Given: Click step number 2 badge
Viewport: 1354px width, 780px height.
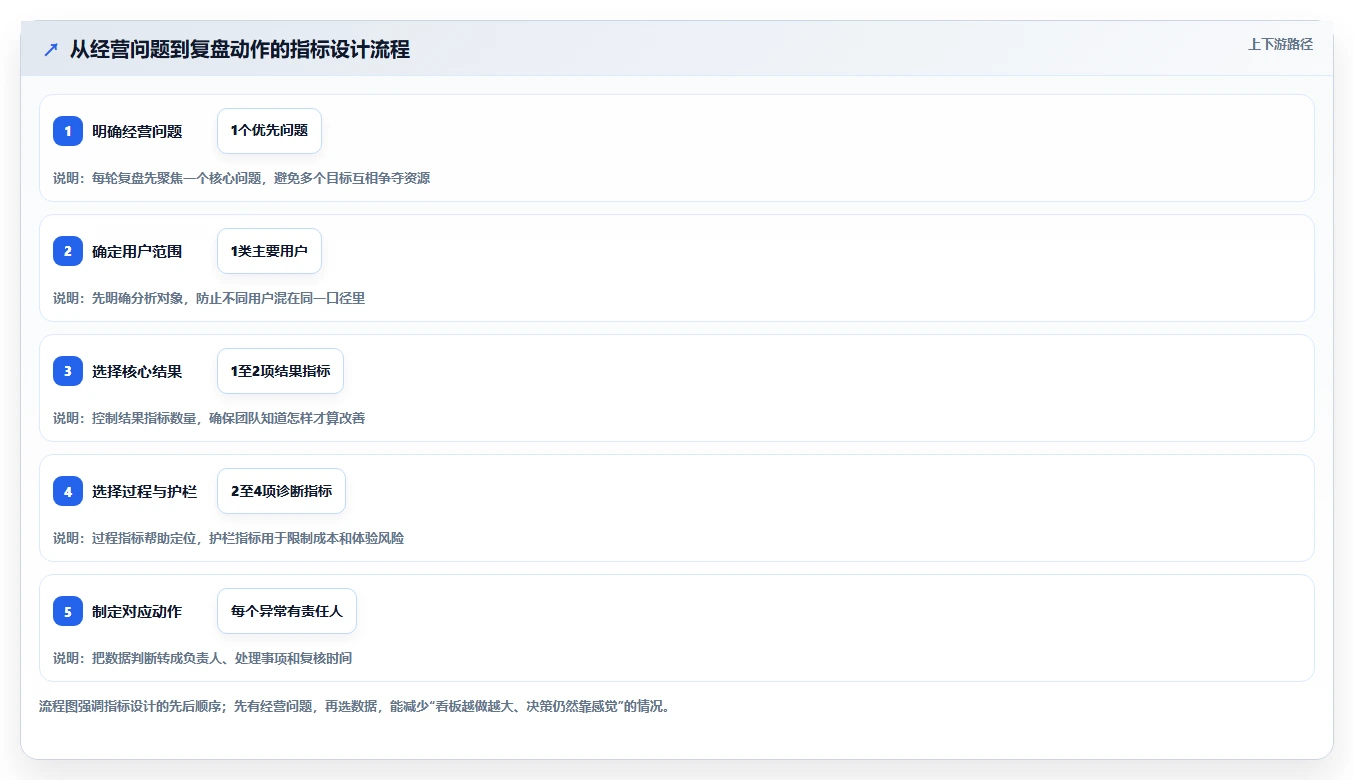Looking at the screenshot, I should (x=68, y=251).
